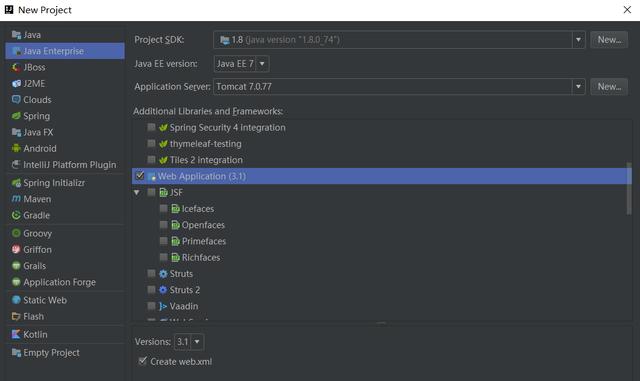Select the Gradle icon
This screenshot has height=381, width=640.
[x=16, y=215]
